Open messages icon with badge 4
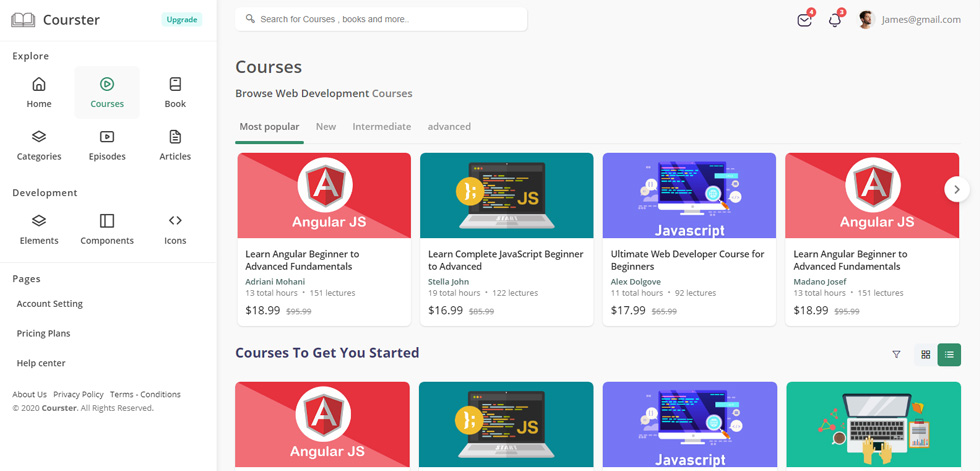 pyautogui.click(x=804, y=20)
